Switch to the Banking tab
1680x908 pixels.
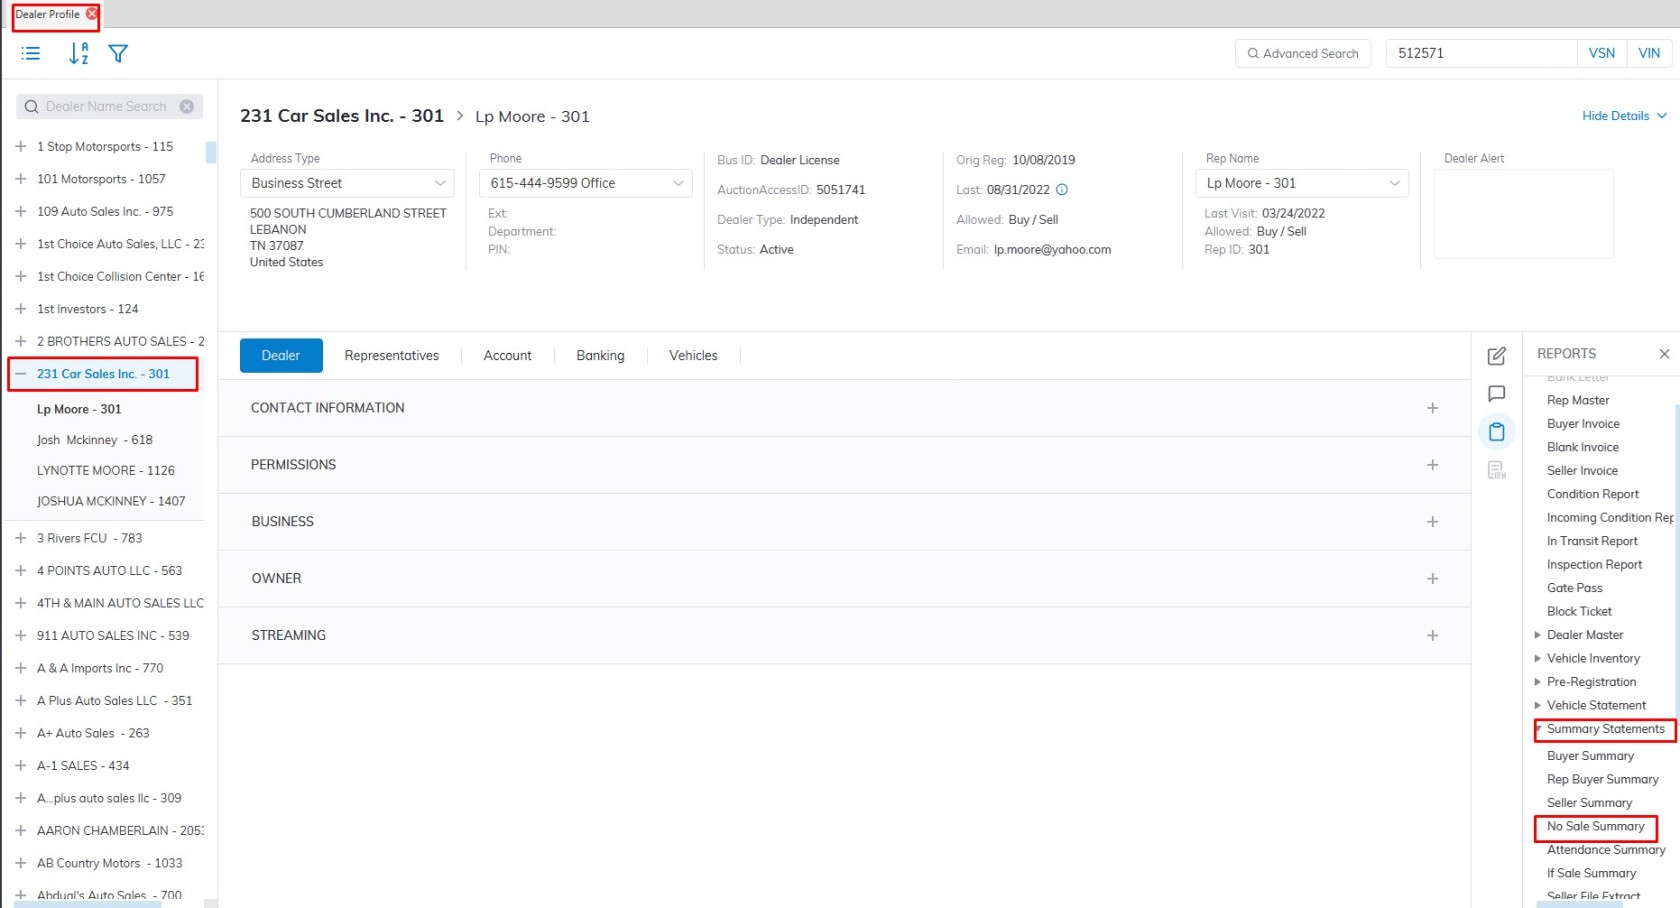click(x=600, y=356)
